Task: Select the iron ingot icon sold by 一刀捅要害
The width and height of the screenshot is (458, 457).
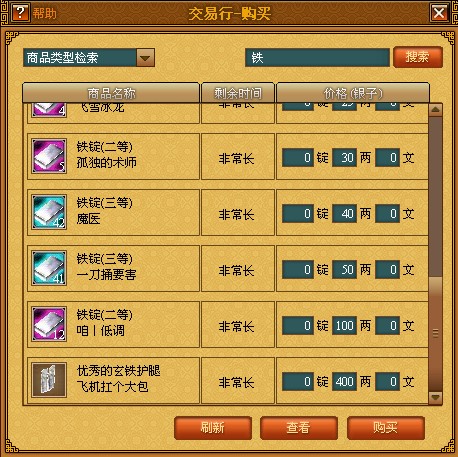Action: pos(49,268)
